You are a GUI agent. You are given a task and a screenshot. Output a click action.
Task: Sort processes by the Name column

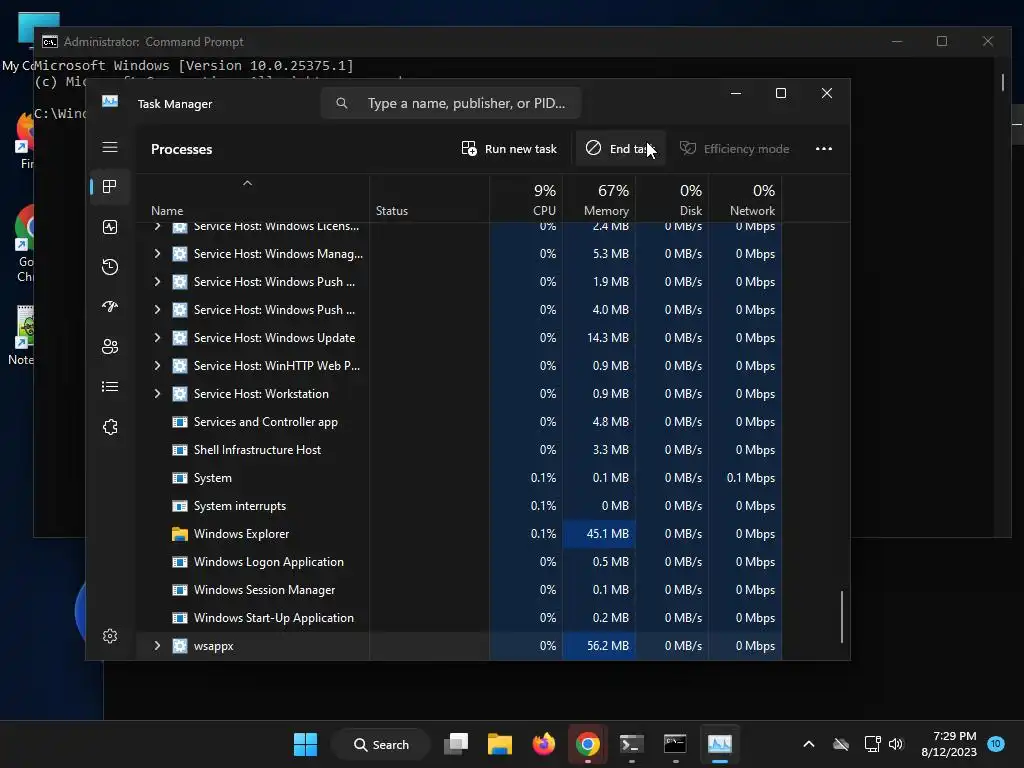252,199
